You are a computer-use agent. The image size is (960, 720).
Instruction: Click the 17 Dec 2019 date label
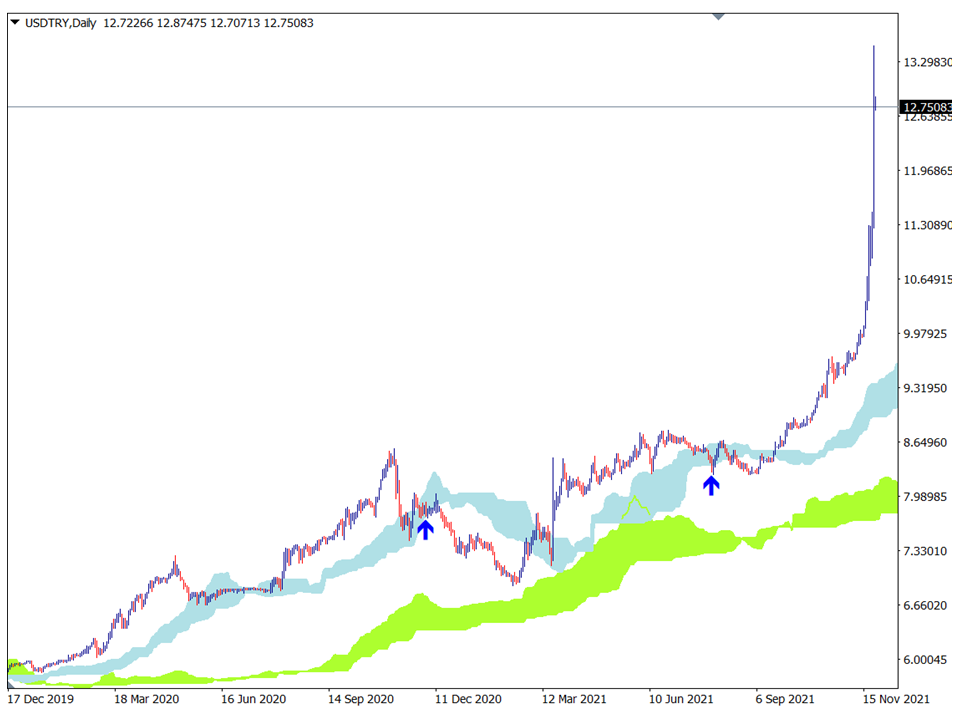[40, 700]
